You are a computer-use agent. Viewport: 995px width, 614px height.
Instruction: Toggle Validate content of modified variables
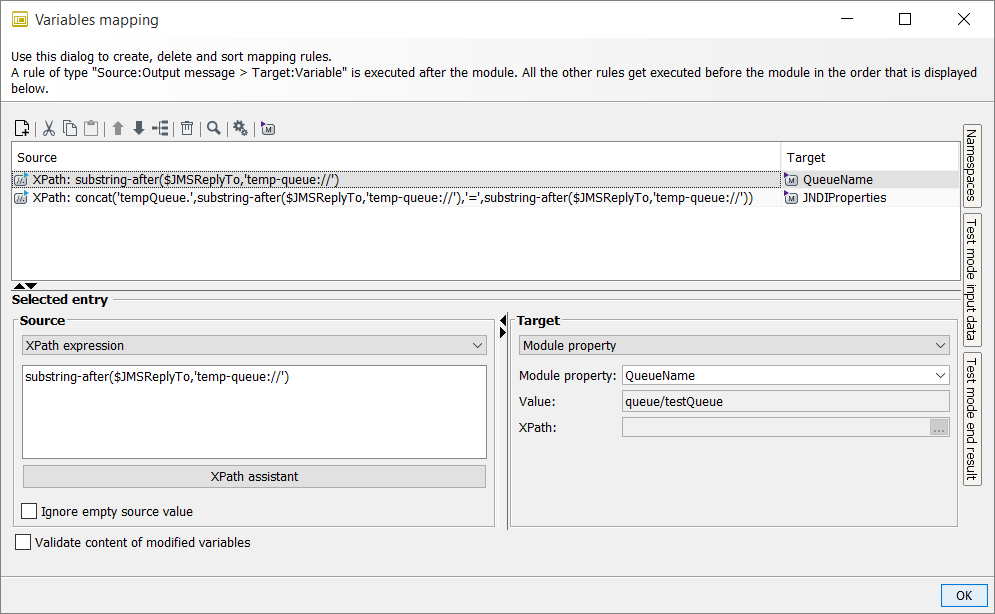[23, 542]
